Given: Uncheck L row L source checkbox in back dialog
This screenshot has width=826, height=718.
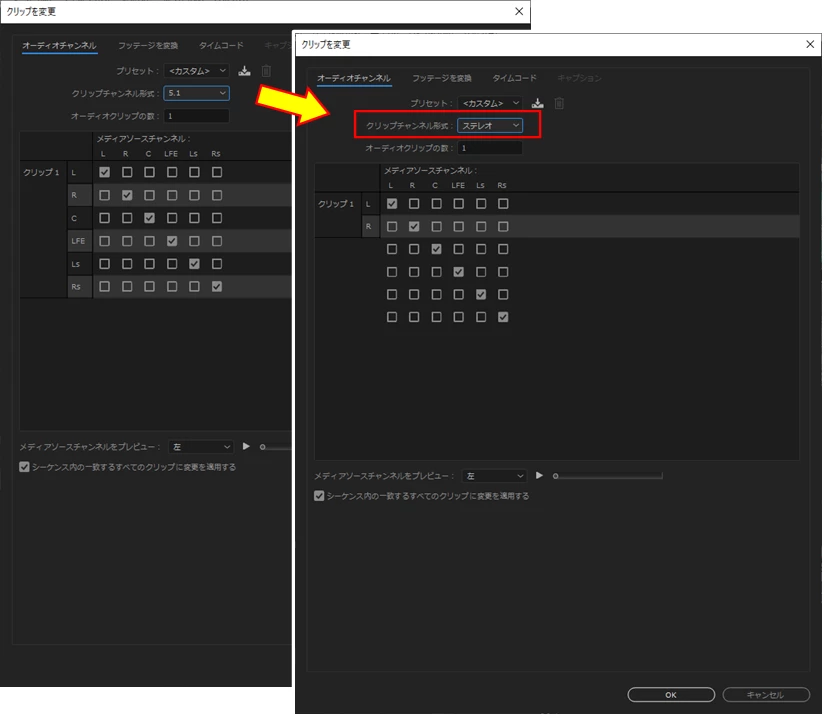Looking at the screenshot, I should (105, 172).
